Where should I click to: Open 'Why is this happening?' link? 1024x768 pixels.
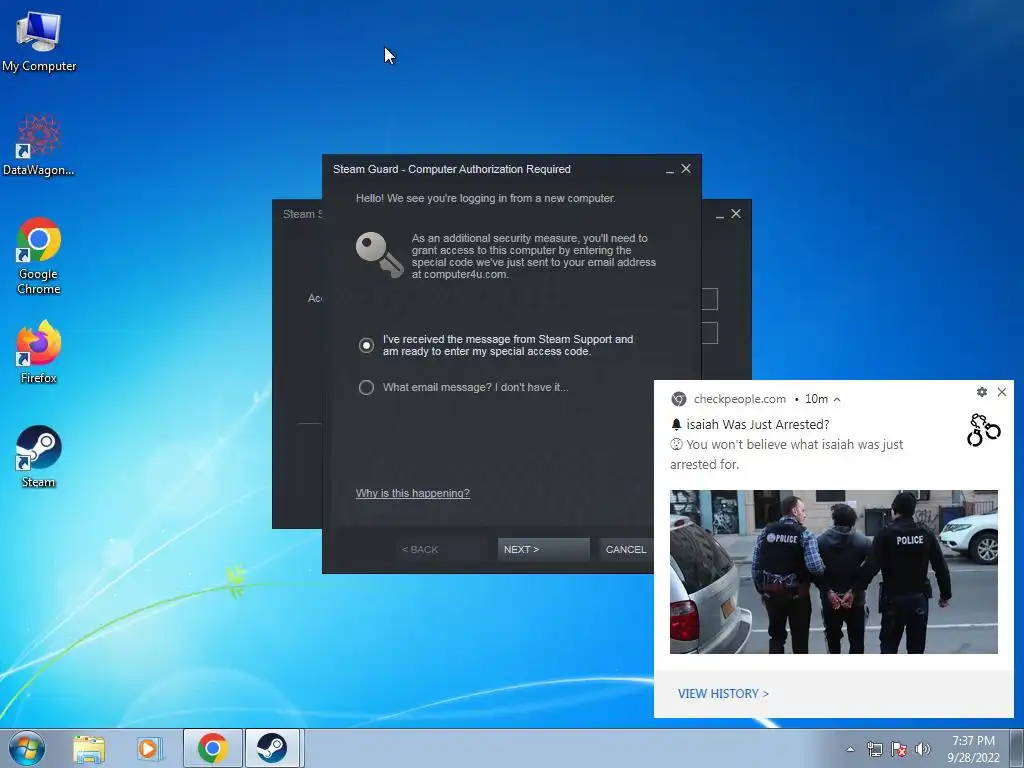[x=413, y=493]
